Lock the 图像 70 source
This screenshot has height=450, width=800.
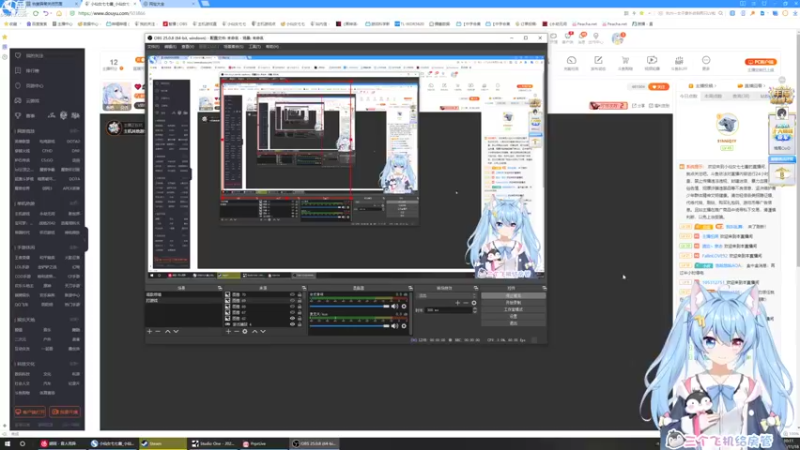(299, 295)
